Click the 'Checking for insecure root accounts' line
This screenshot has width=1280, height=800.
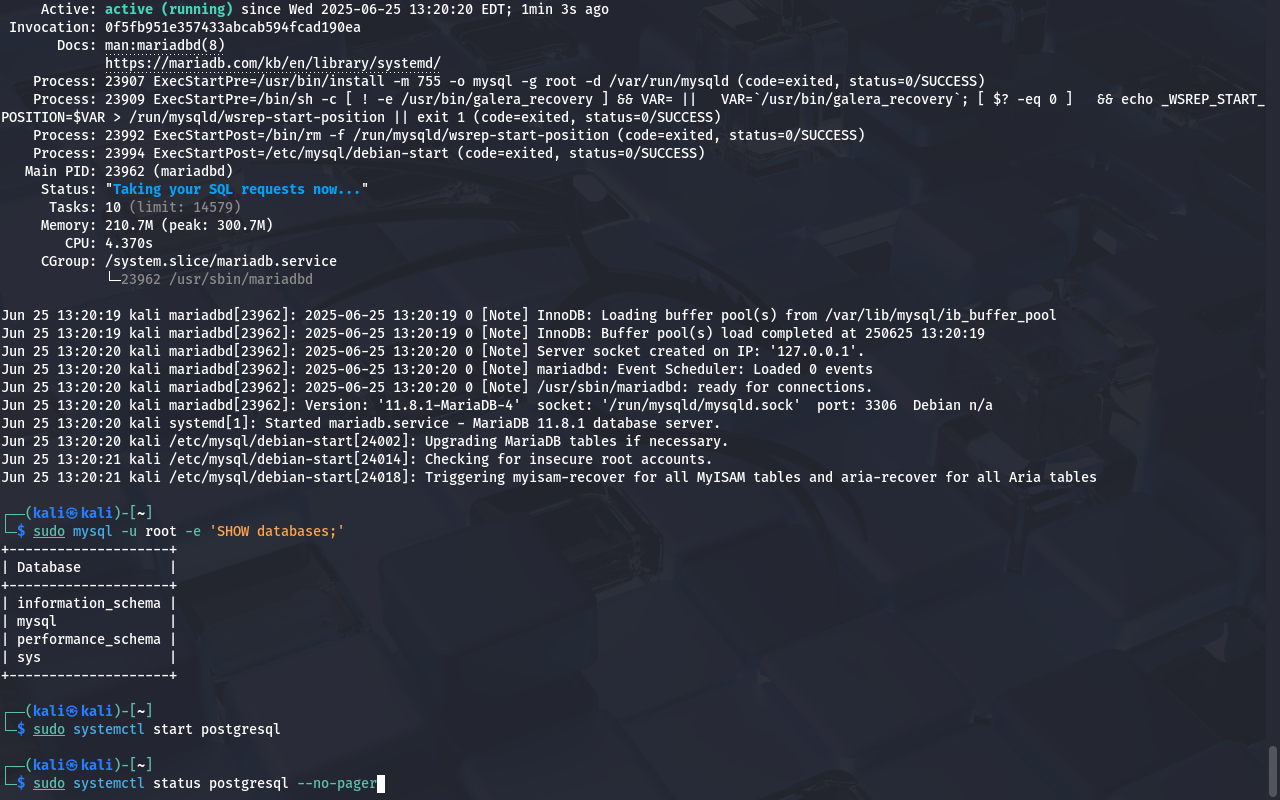357,459
